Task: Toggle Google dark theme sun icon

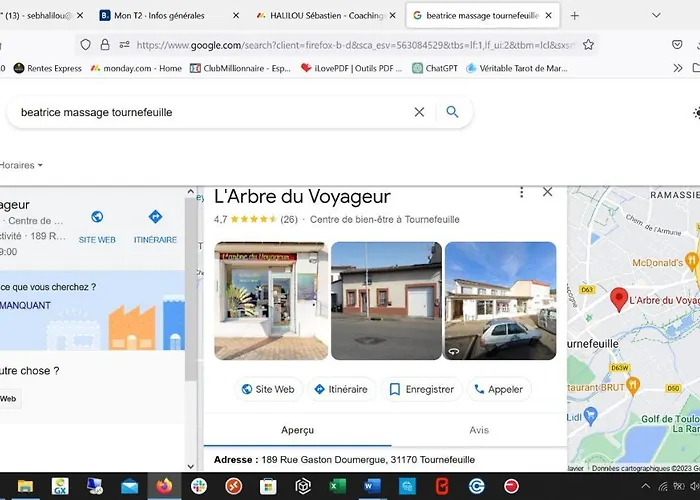Action: coord(696,113)
